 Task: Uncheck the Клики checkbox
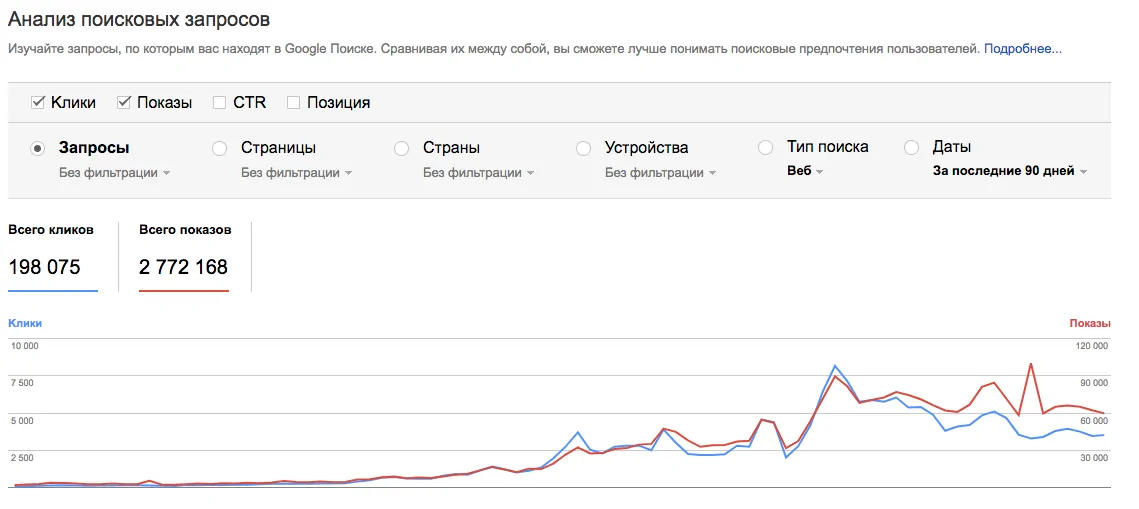pos(38,102)
